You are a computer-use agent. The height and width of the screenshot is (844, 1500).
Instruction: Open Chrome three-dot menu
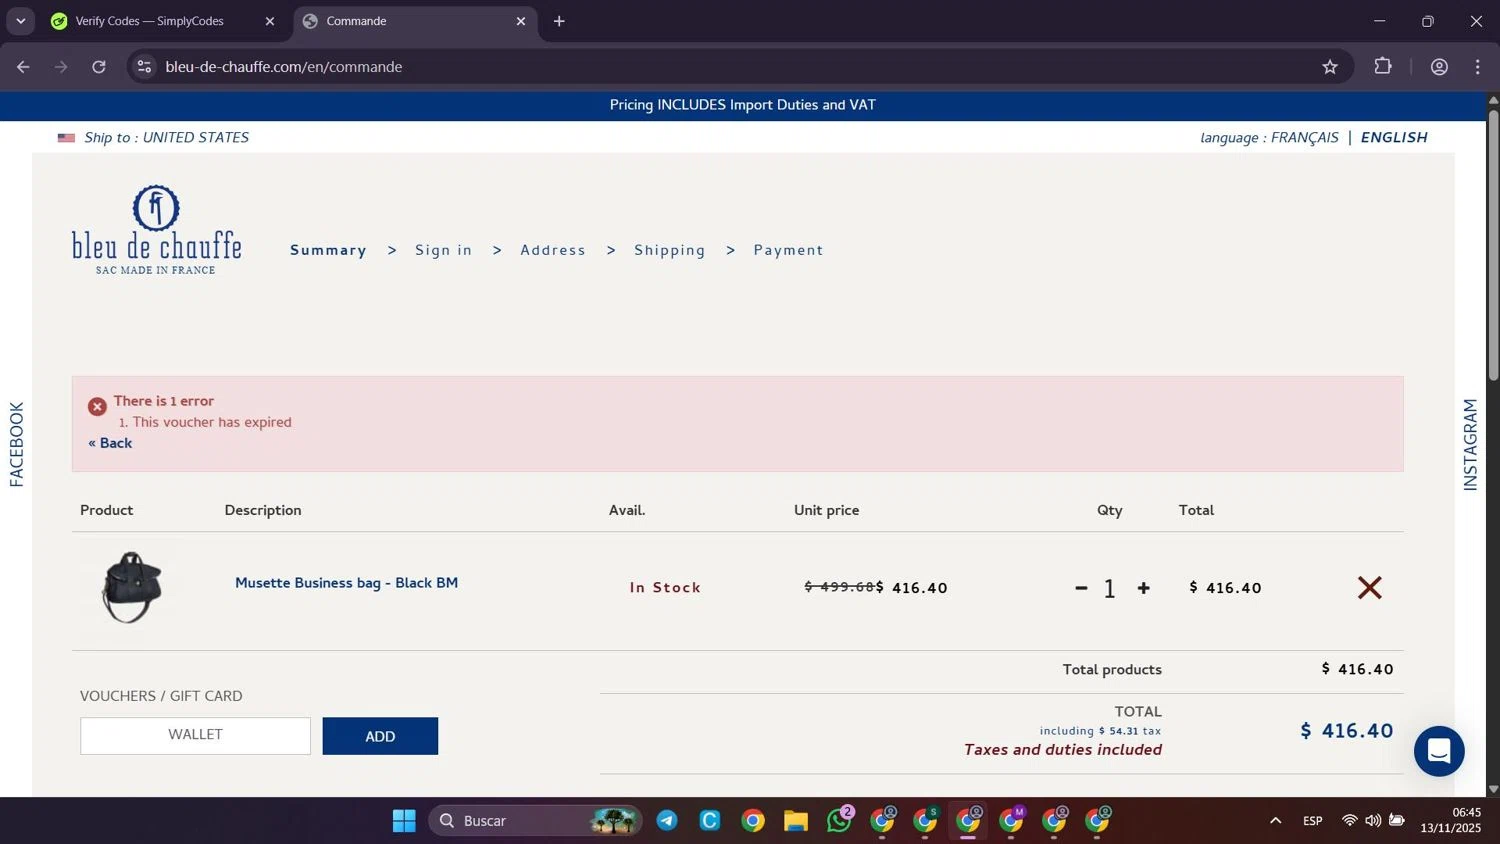[1477, 67]
